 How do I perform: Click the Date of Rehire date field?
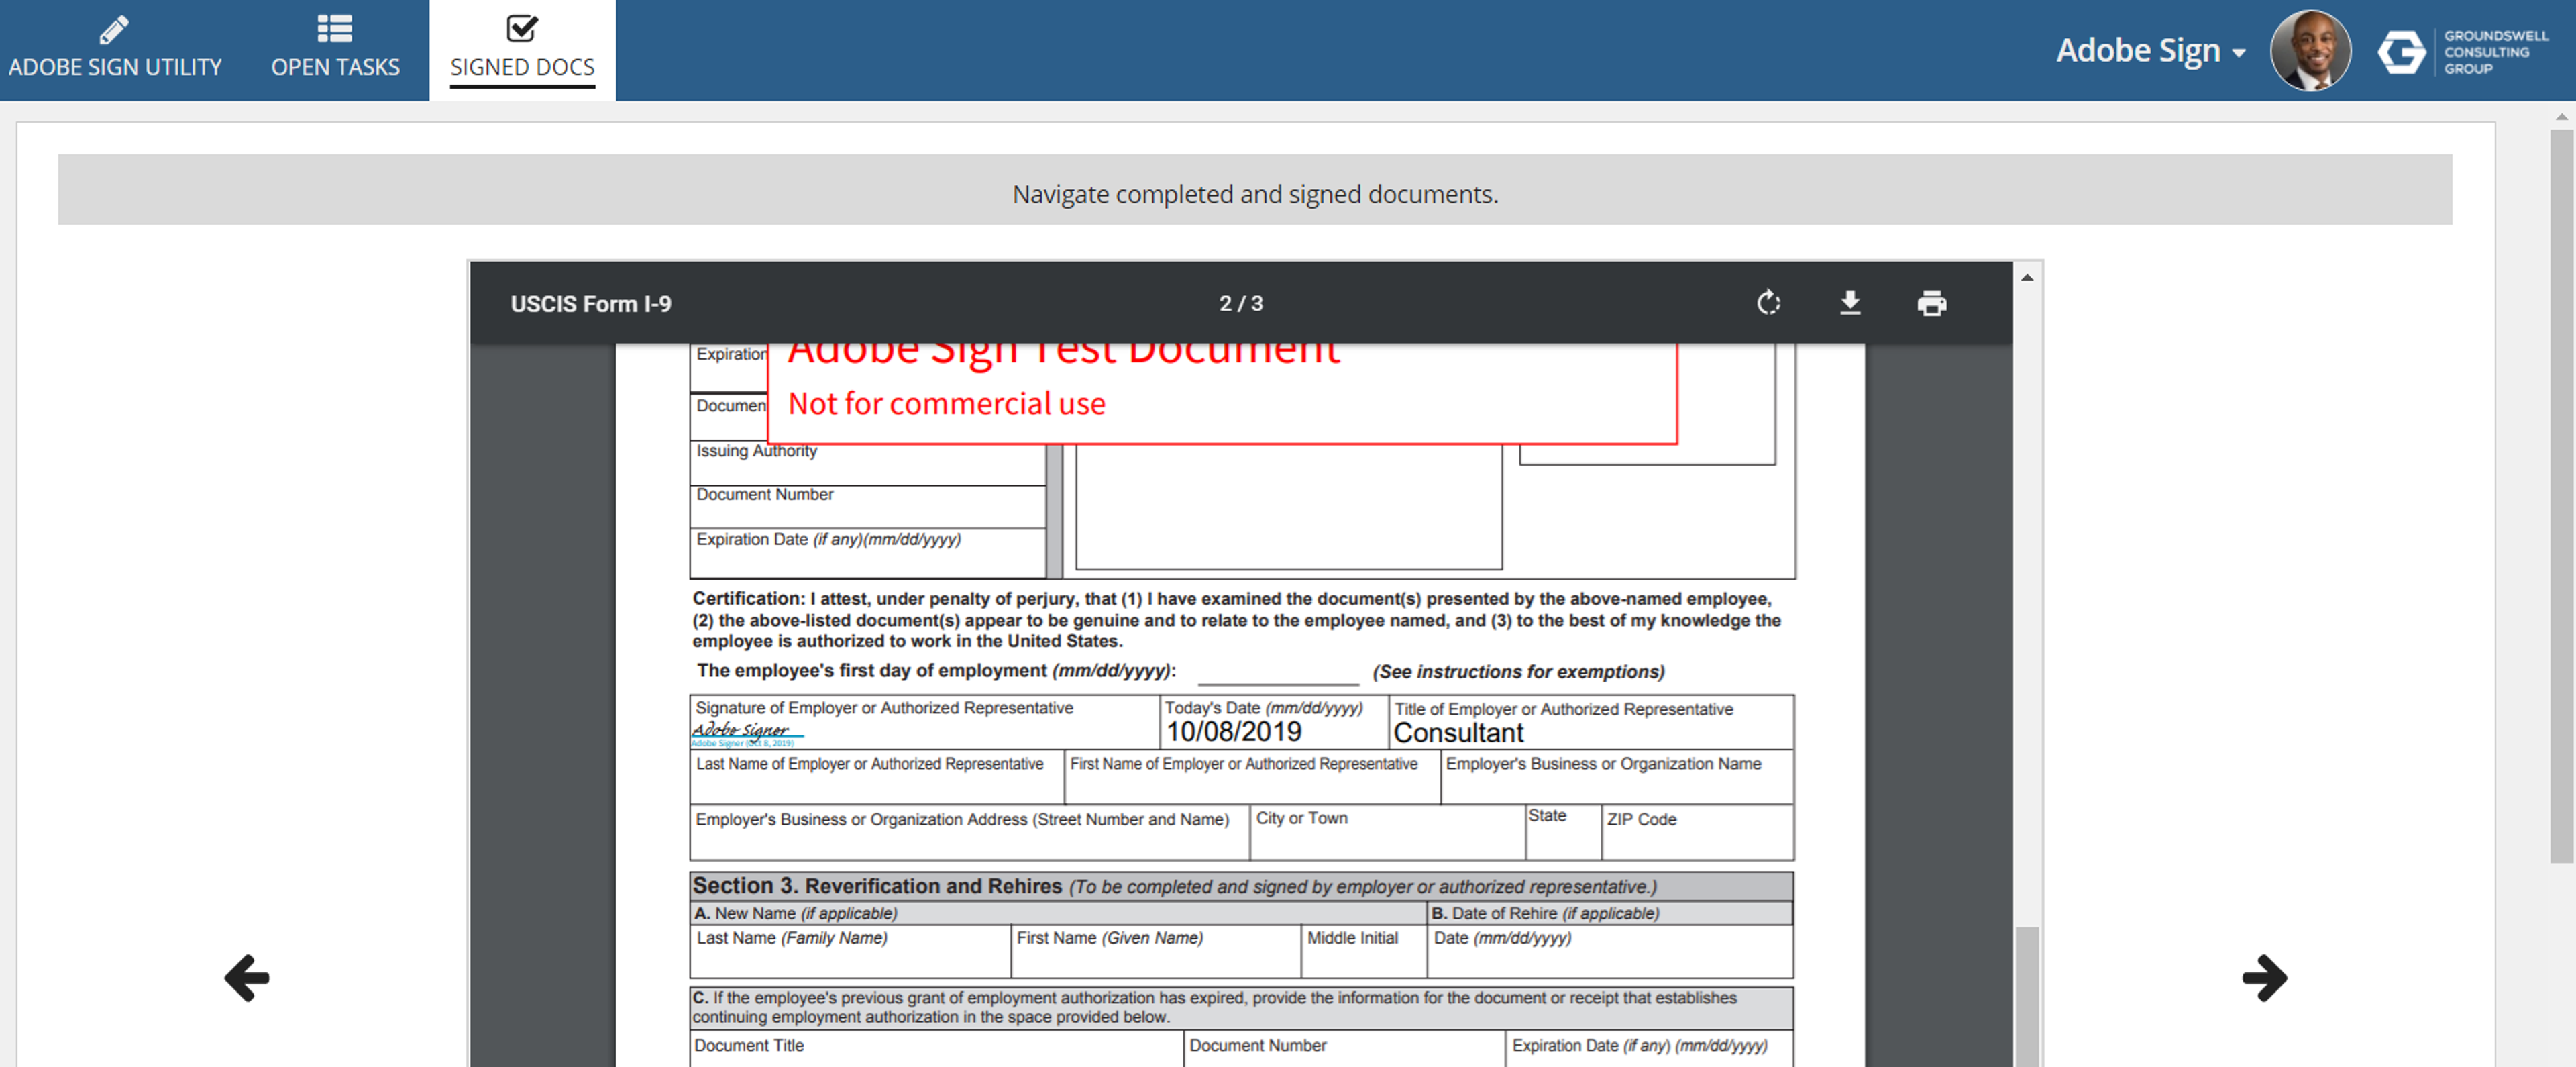(1610, 951)
